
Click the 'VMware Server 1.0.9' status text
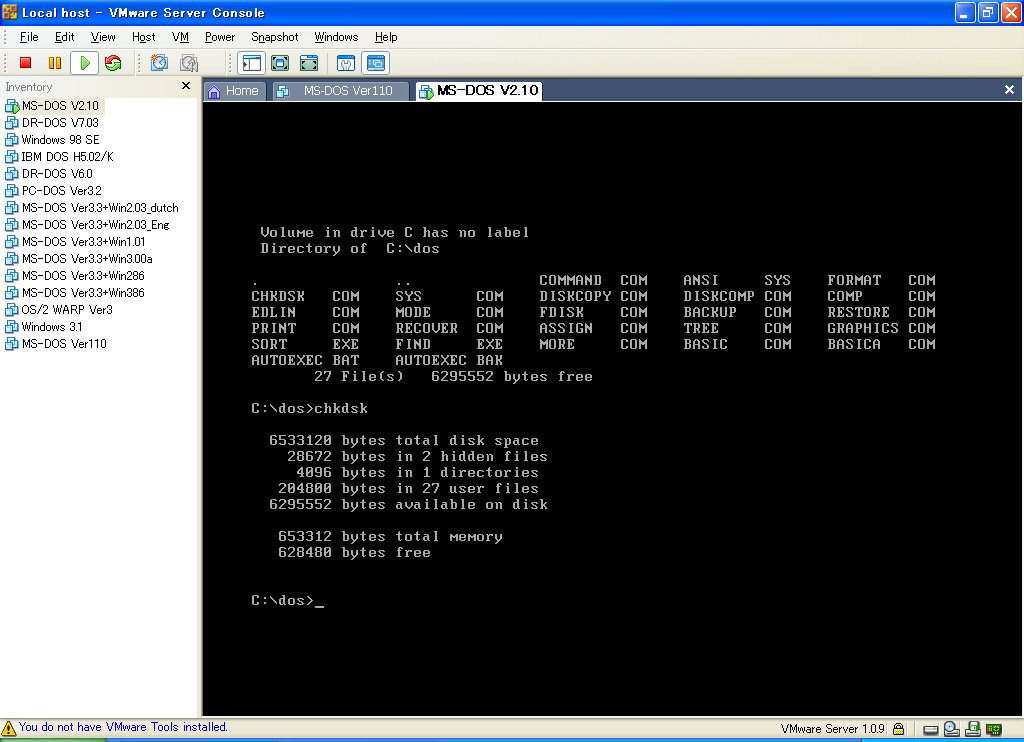832,729
